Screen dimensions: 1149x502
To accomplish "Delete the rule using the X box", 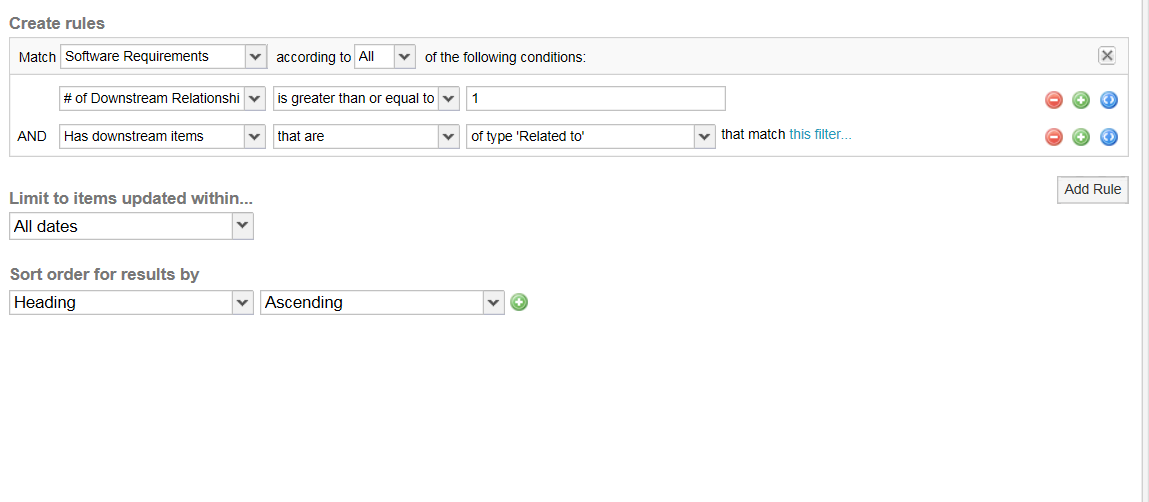I will click(1106, 56).
